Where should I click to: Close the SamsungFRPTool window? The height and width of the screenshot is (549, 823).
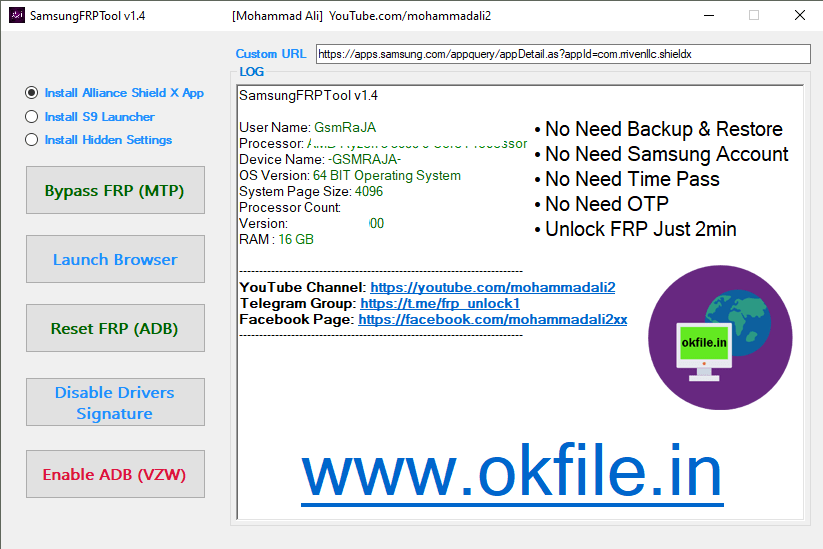click(x=799, y=15)
